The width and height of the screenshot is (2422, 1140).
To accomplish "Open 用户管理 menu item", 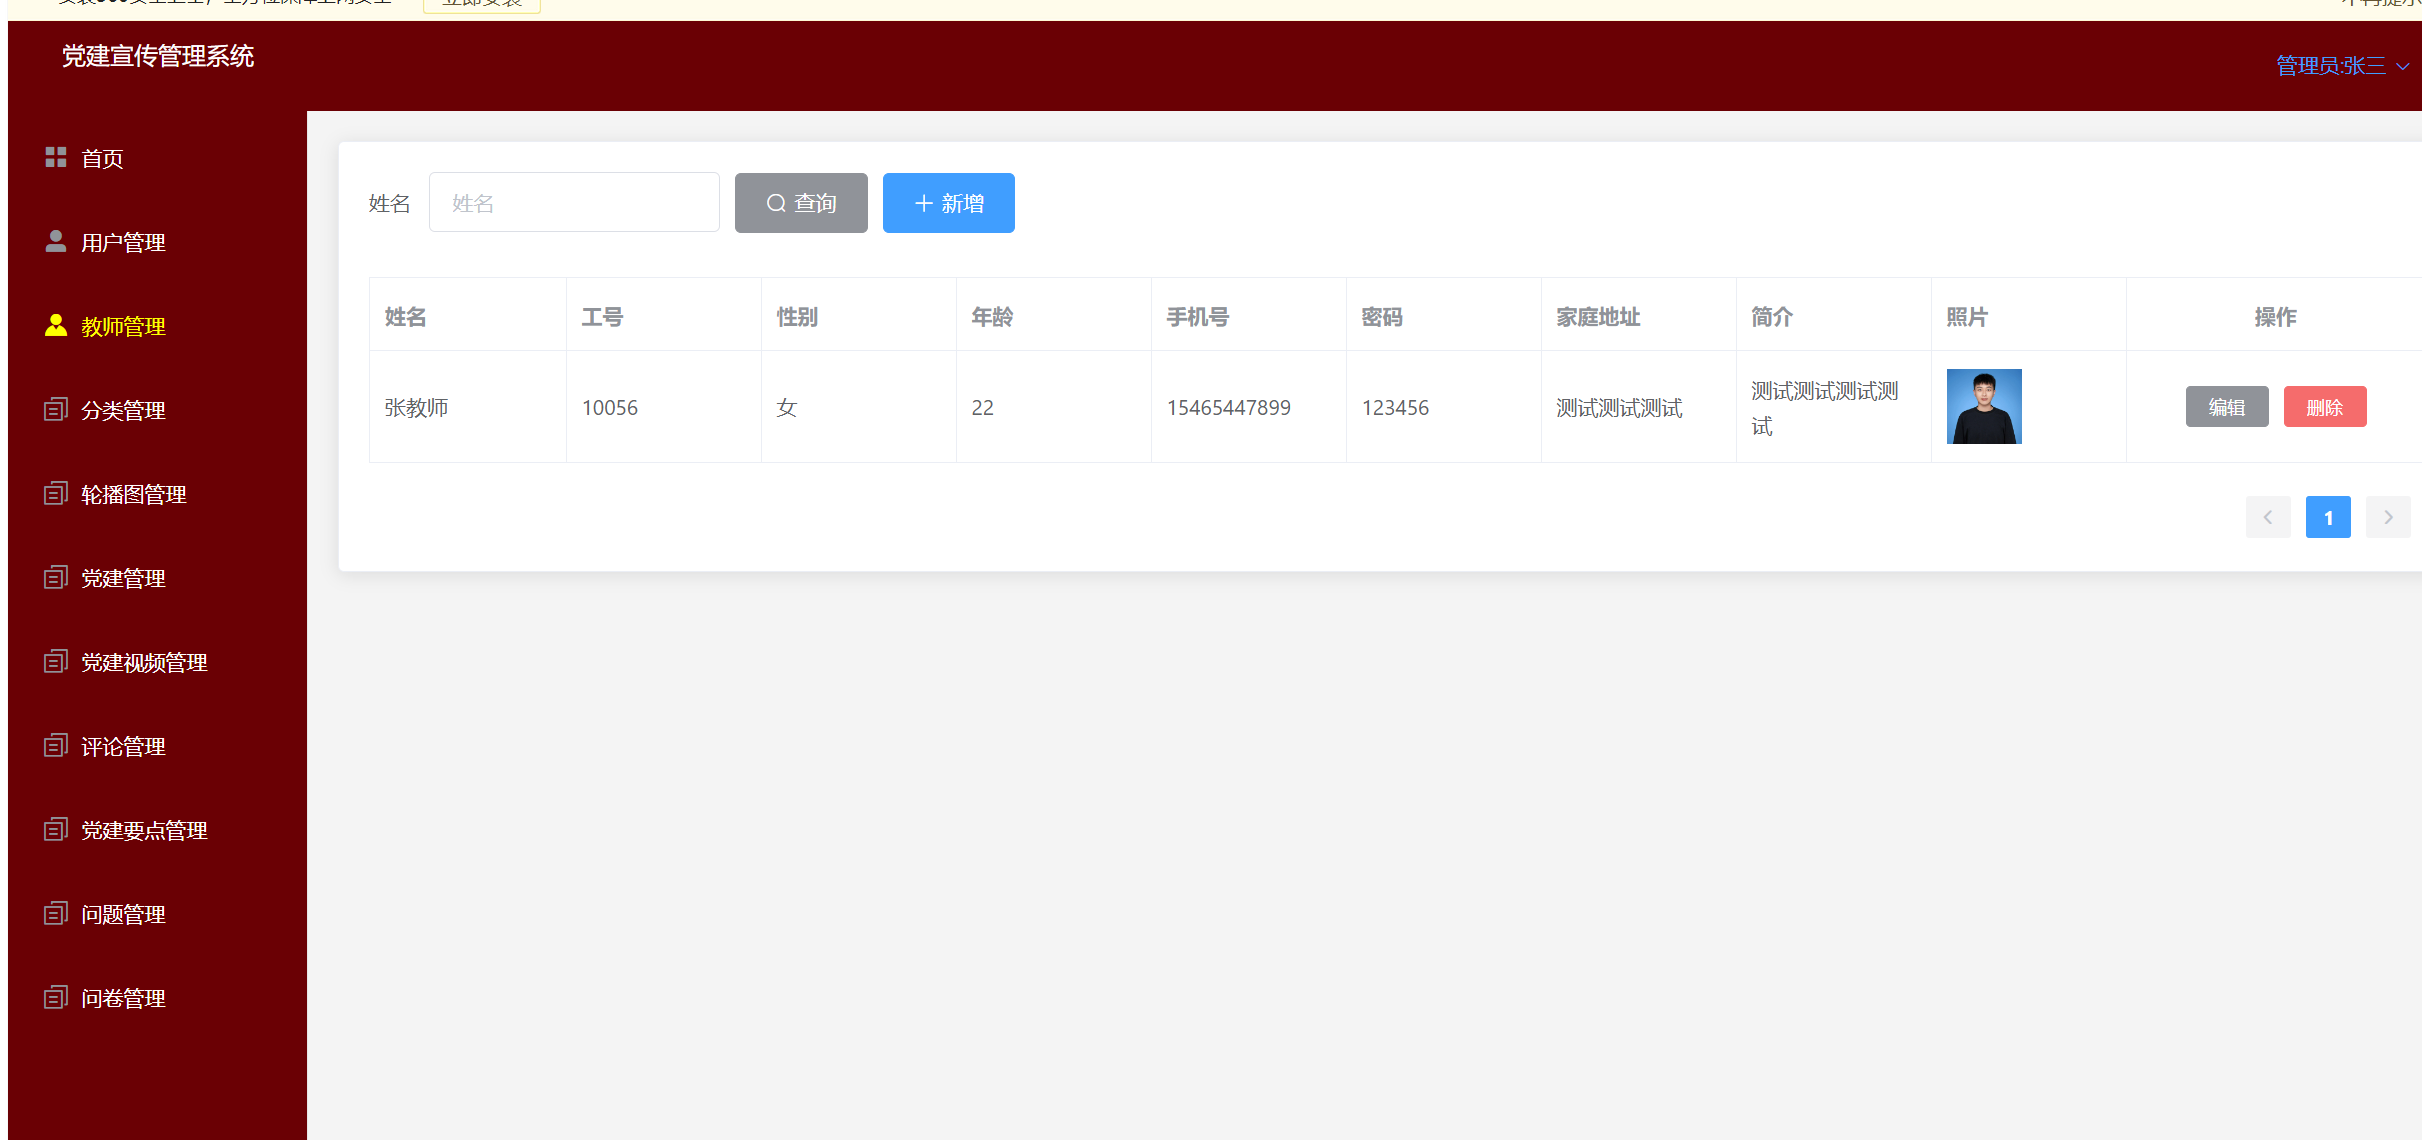I will click(x=157, y=242).
